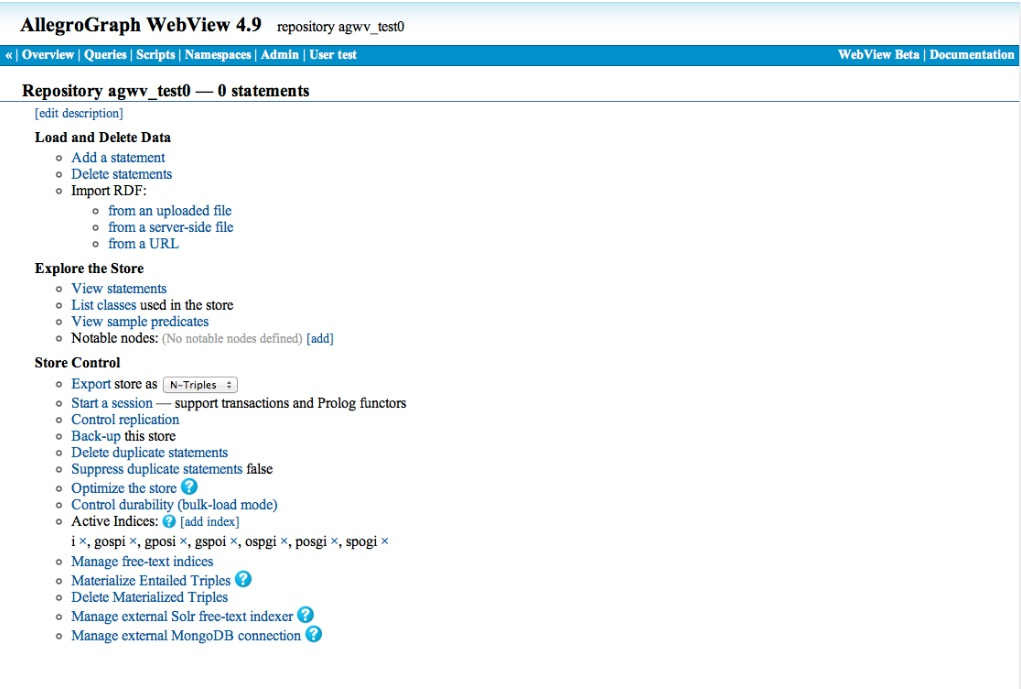Open the Namespaces menu item
The height and width of the screenshot is (689, 1021).
tap(217, 55)
